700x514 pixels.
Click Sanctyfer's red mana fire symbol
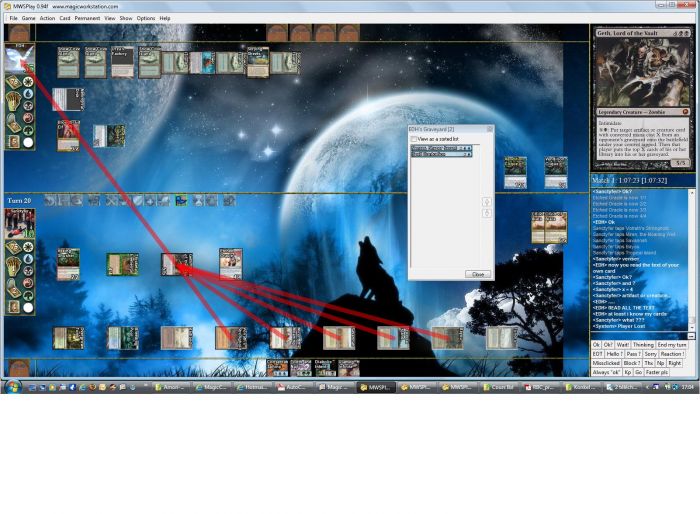pos(28,283)
